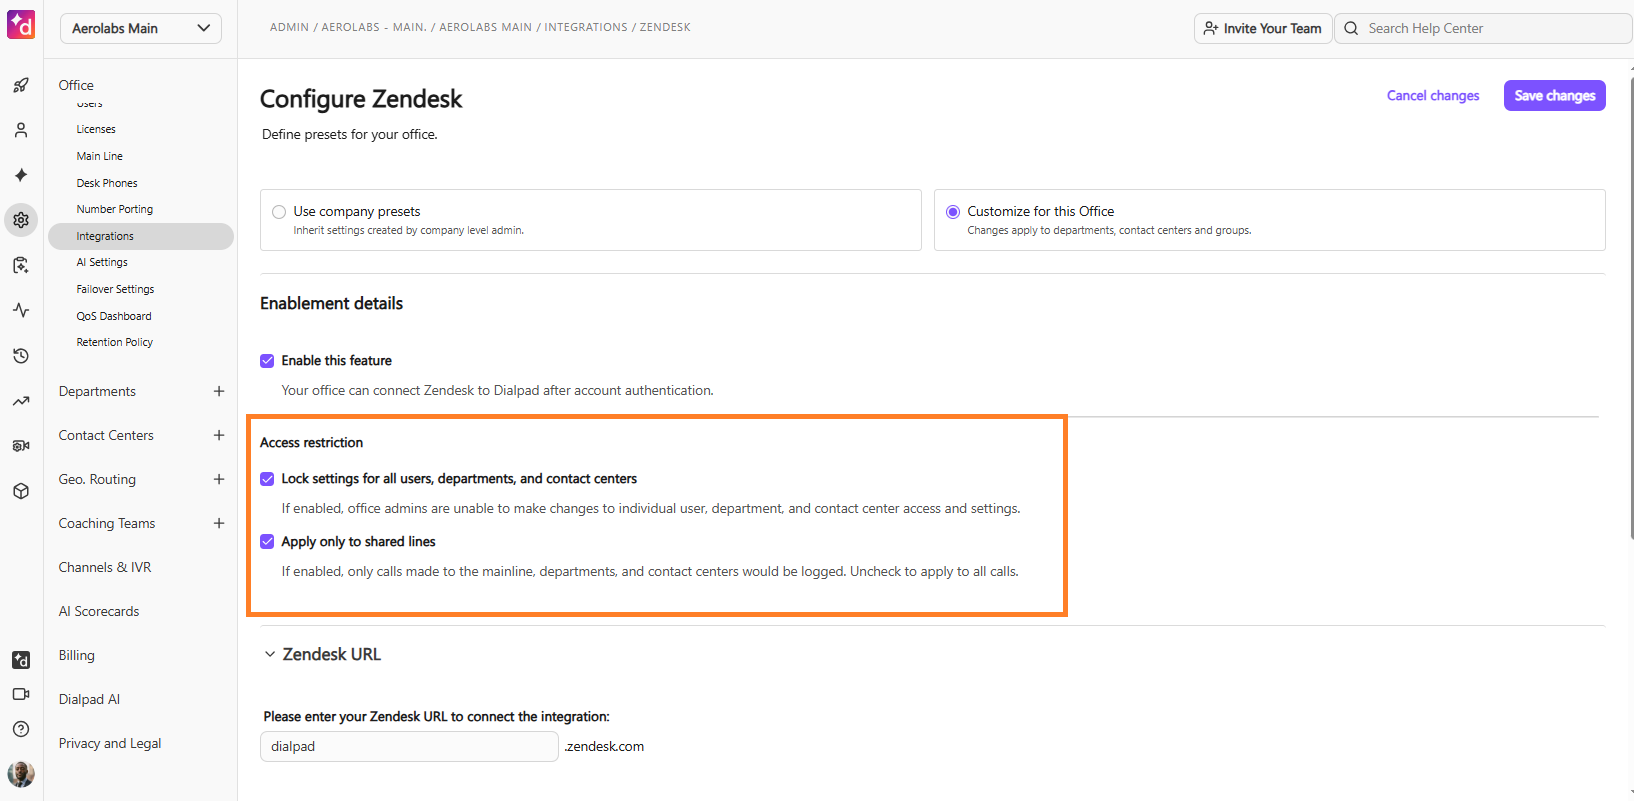The height and width of the screenshot is (801, 1634).
Task: Click Invite Your Team button
Action: pos(1263,28)
